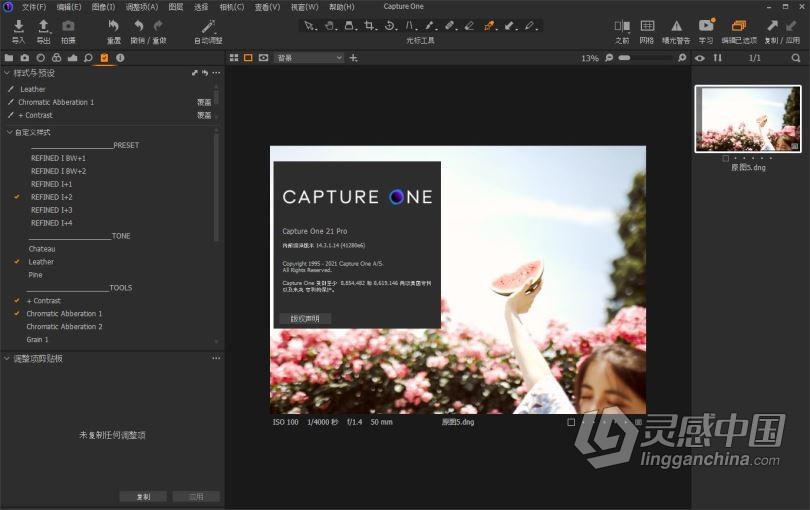Open the Metadata info tool tab
Screen dimensions: 810x510
click(x=120, y=58)
